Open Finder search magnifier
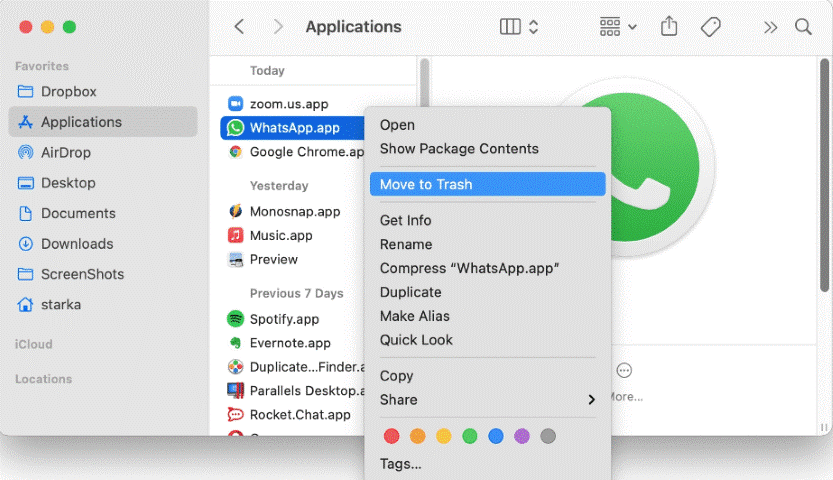 click(x=803, y=27)
